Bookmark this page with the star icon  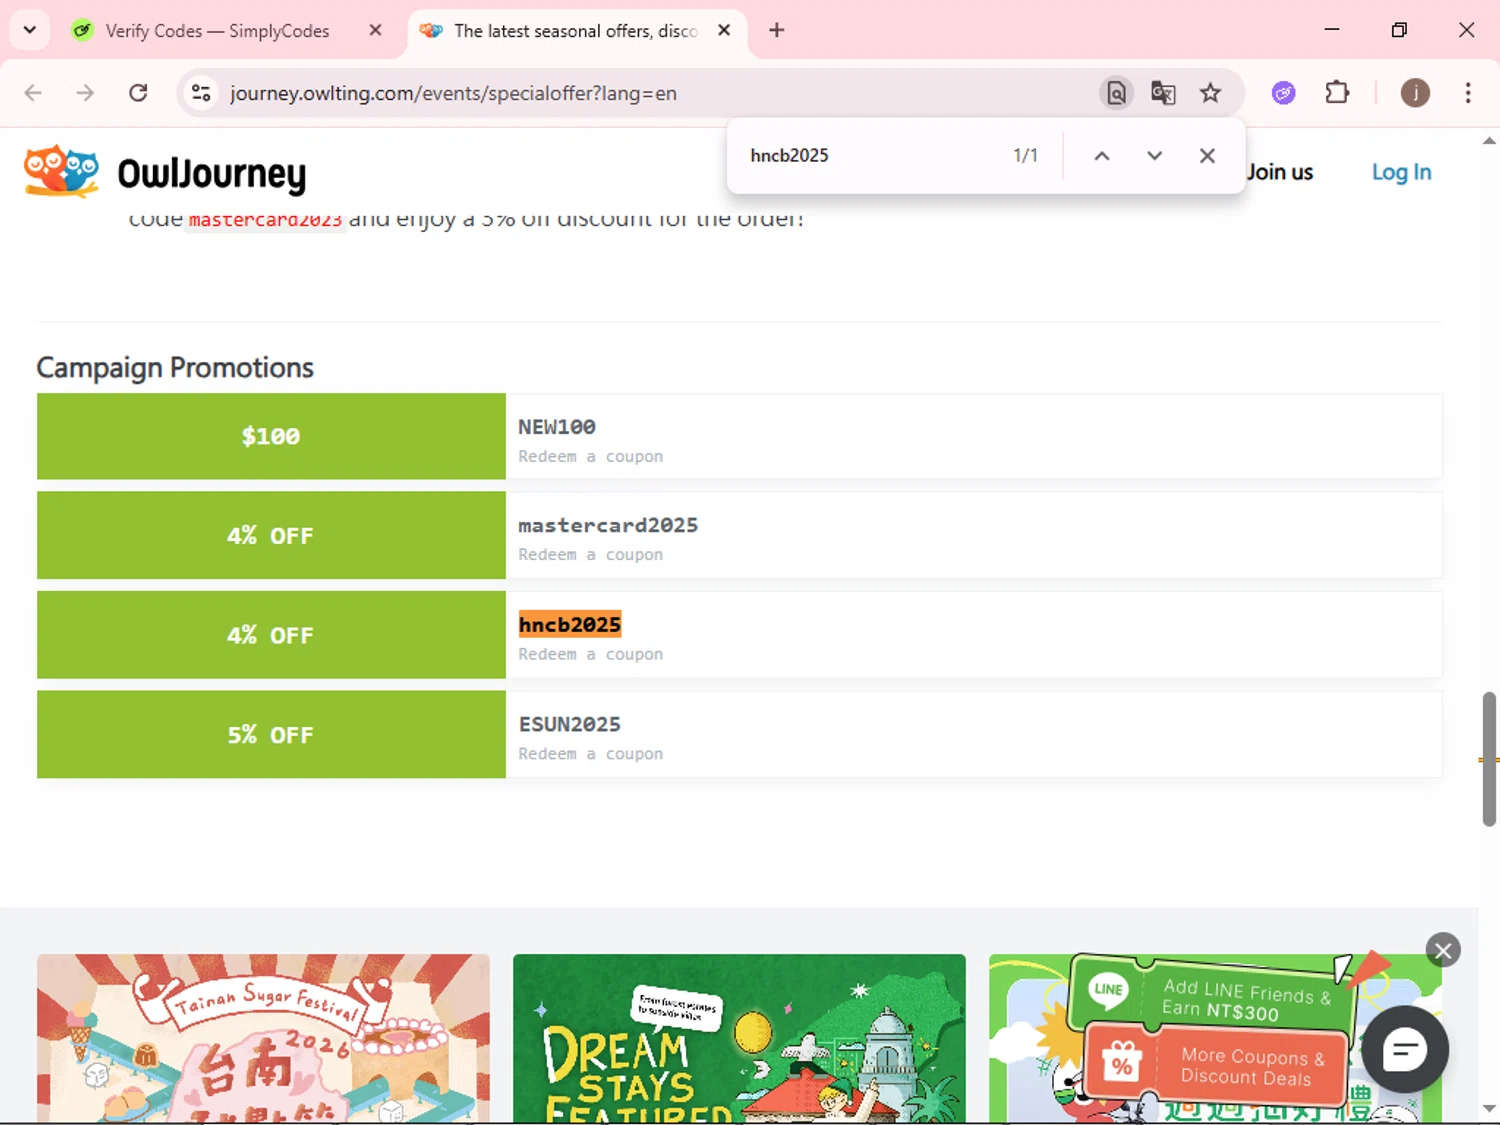pos(1210,93)
